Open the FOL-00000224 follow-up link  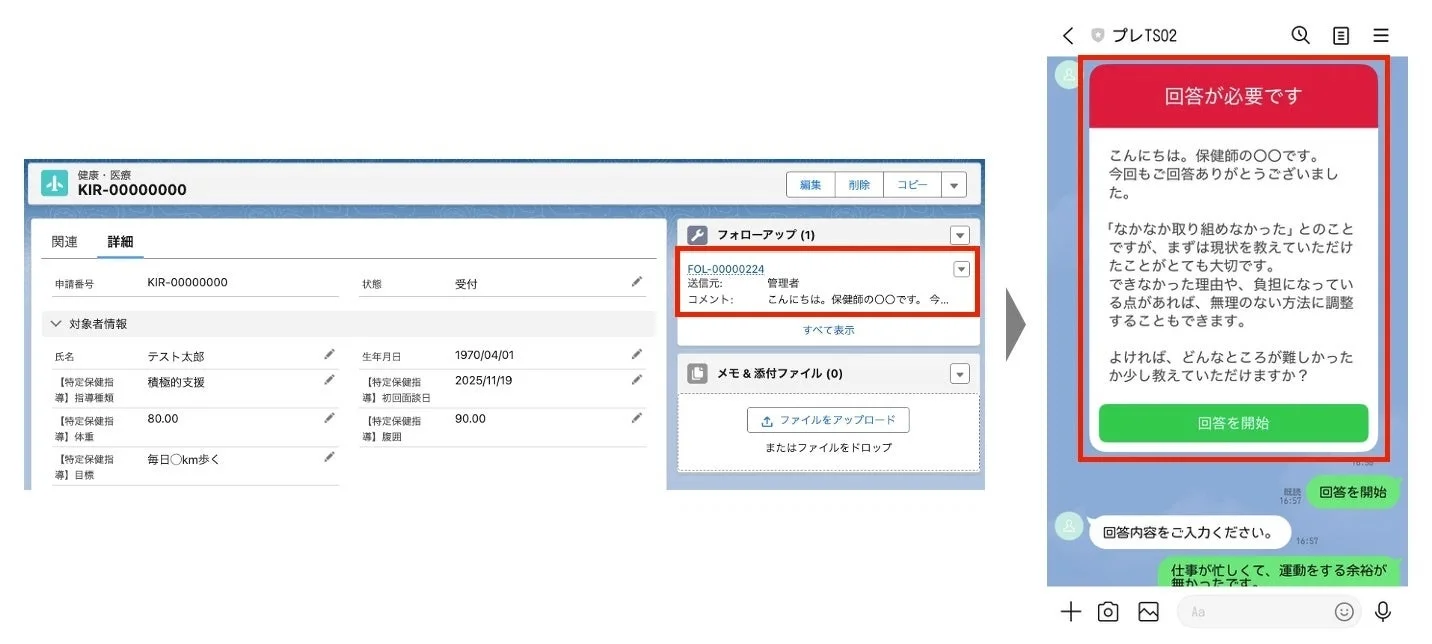pyautogui.click(x=726, y=268)
